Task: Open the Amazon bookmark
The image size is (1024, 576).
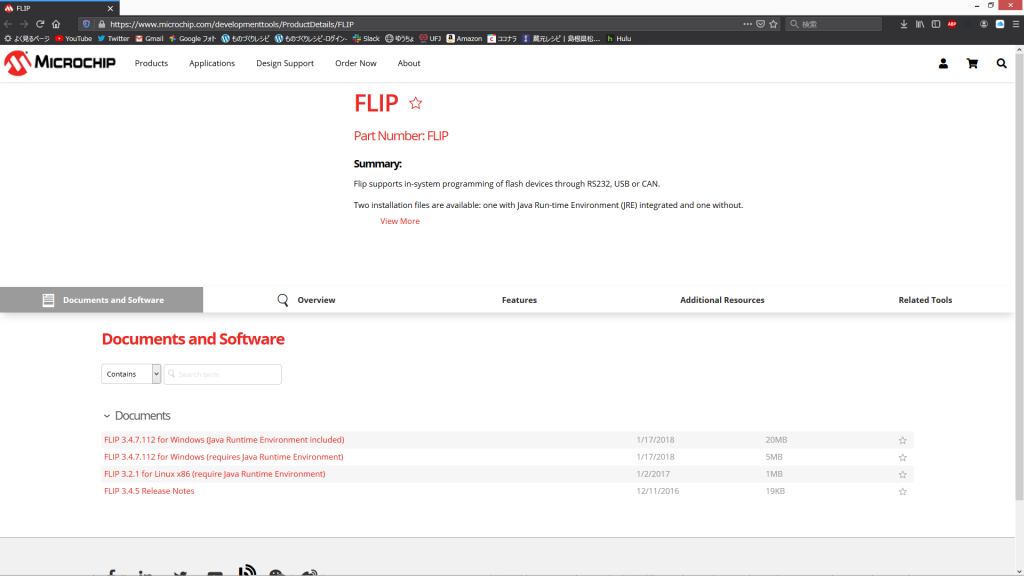Action: tap(464, 39)
